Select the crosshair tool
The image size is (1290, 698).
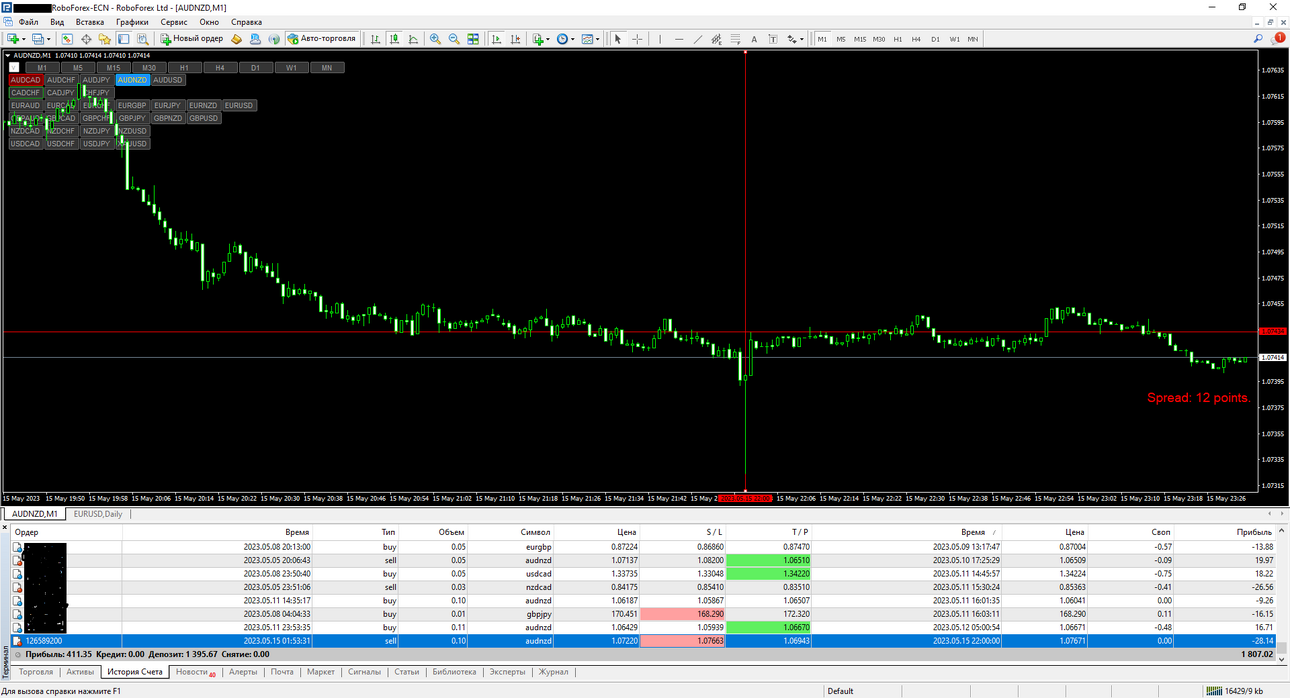click(x=637, y=39)
